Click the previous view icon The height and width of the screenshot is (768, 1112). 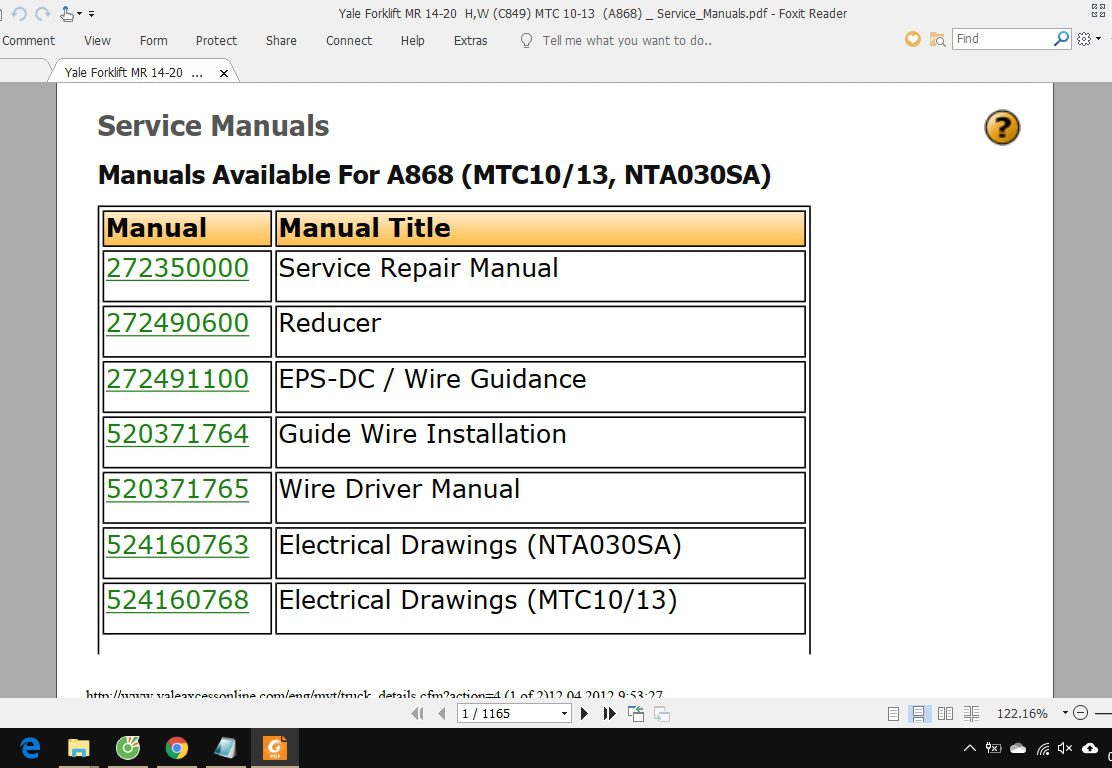click(x=636, y=713)
